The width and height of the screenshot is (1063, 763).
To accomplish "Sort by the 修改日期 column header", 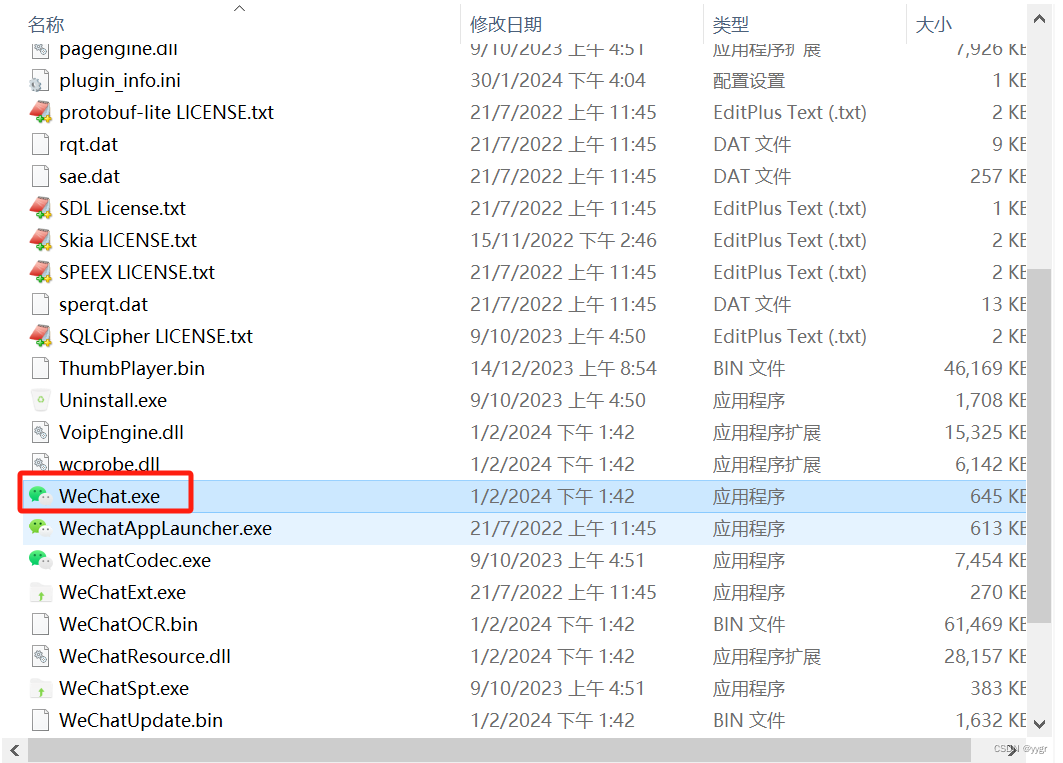I will point(506,25).
